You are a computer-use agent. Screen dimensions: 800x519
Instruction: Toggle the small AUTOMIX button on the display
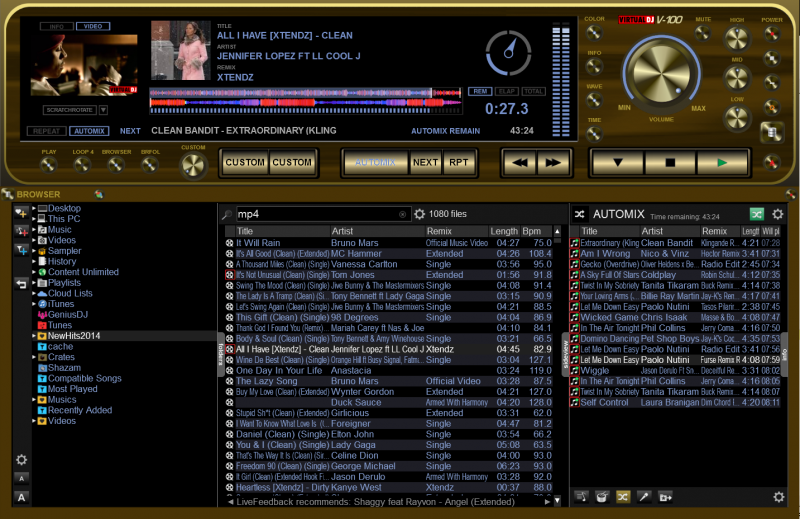click(89, 131)
